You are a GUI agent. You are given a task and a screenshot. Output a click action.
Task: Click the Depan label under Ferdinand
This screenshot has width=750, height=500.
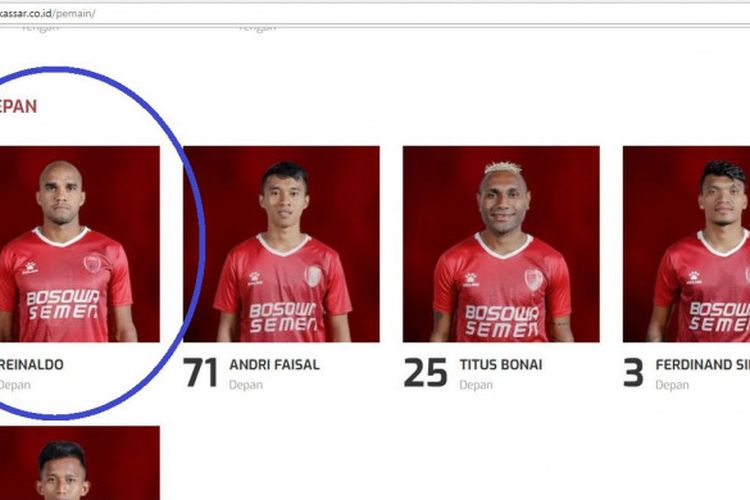(x=672, y=385)
